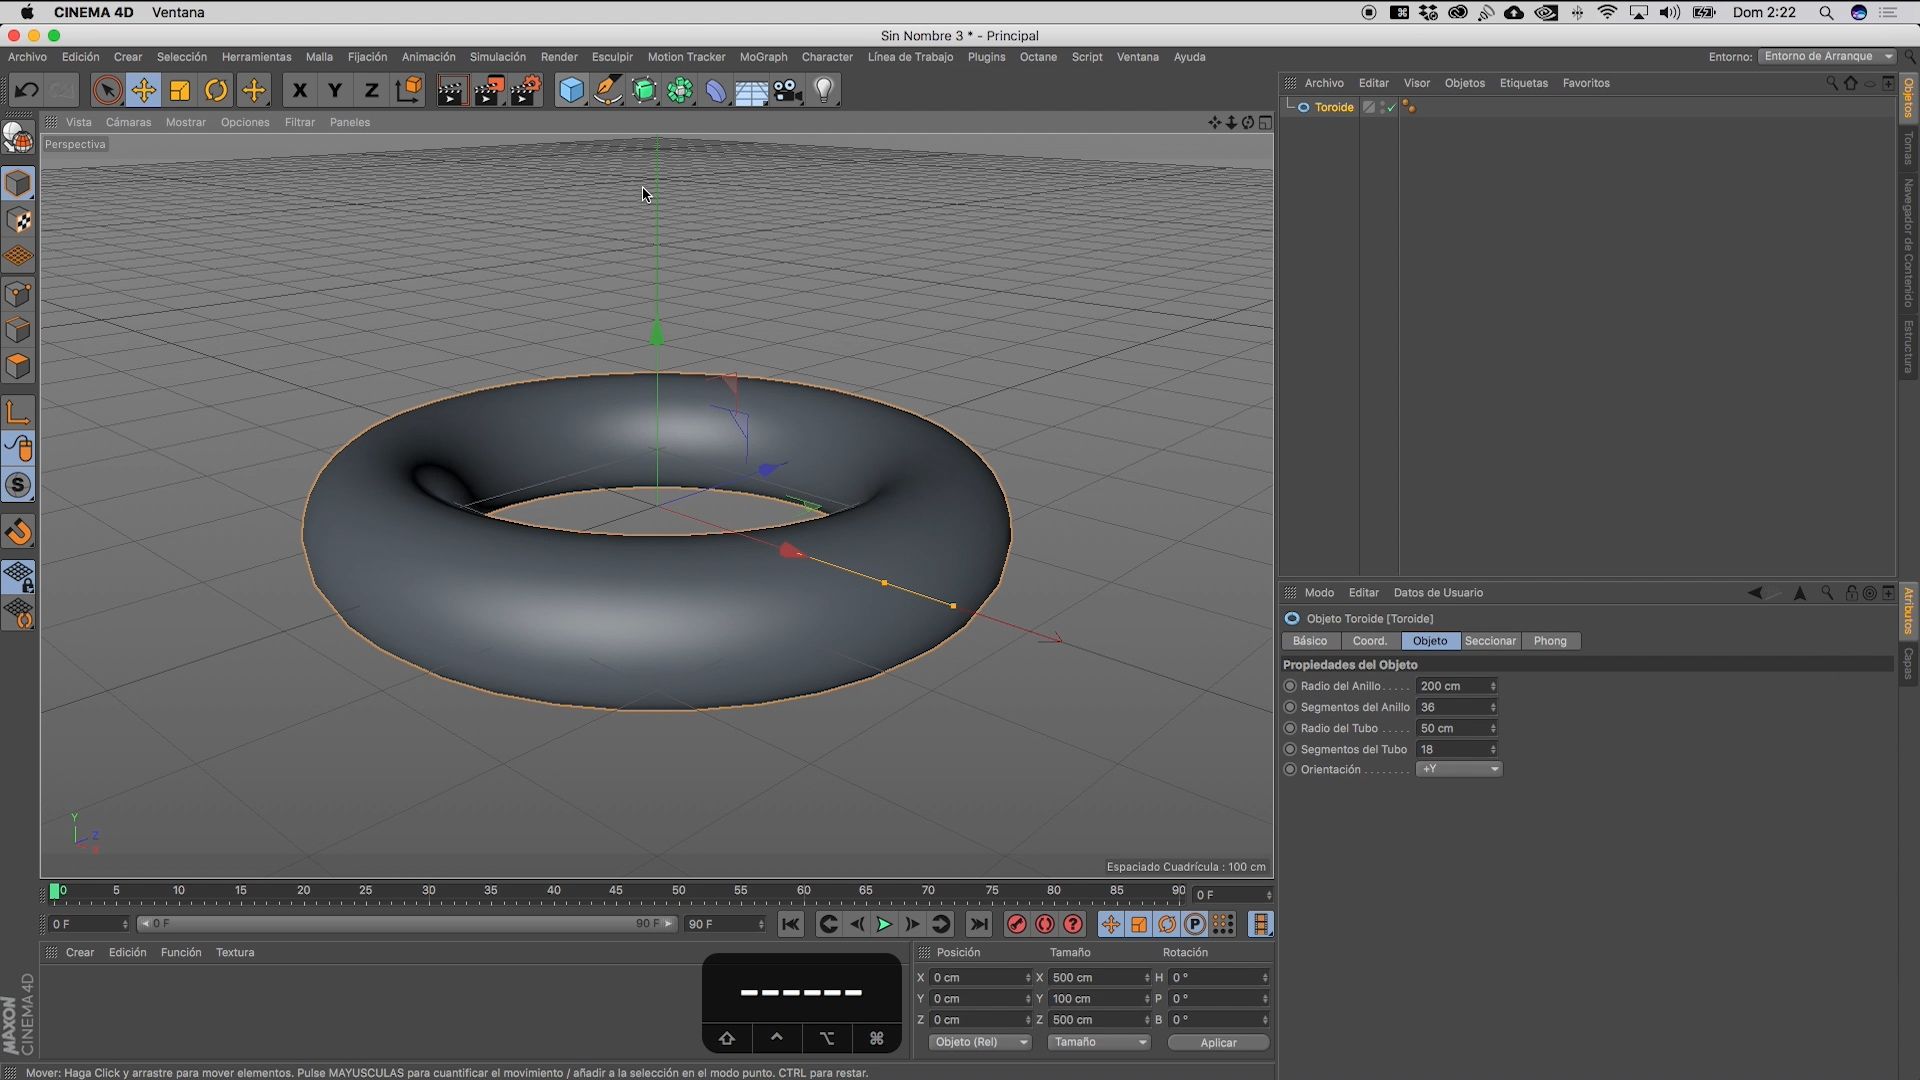This screenshot has height=1080, width=1920.
Task: Step Segmentos del Tubo value
Action: (x=1493, y=749)
